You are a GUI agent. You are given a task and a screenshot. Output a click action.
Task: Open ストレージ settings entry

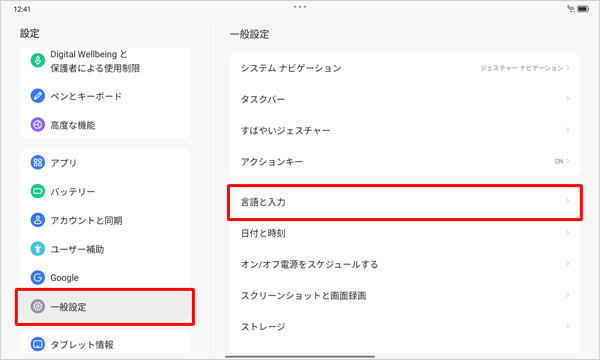point(405,326)
